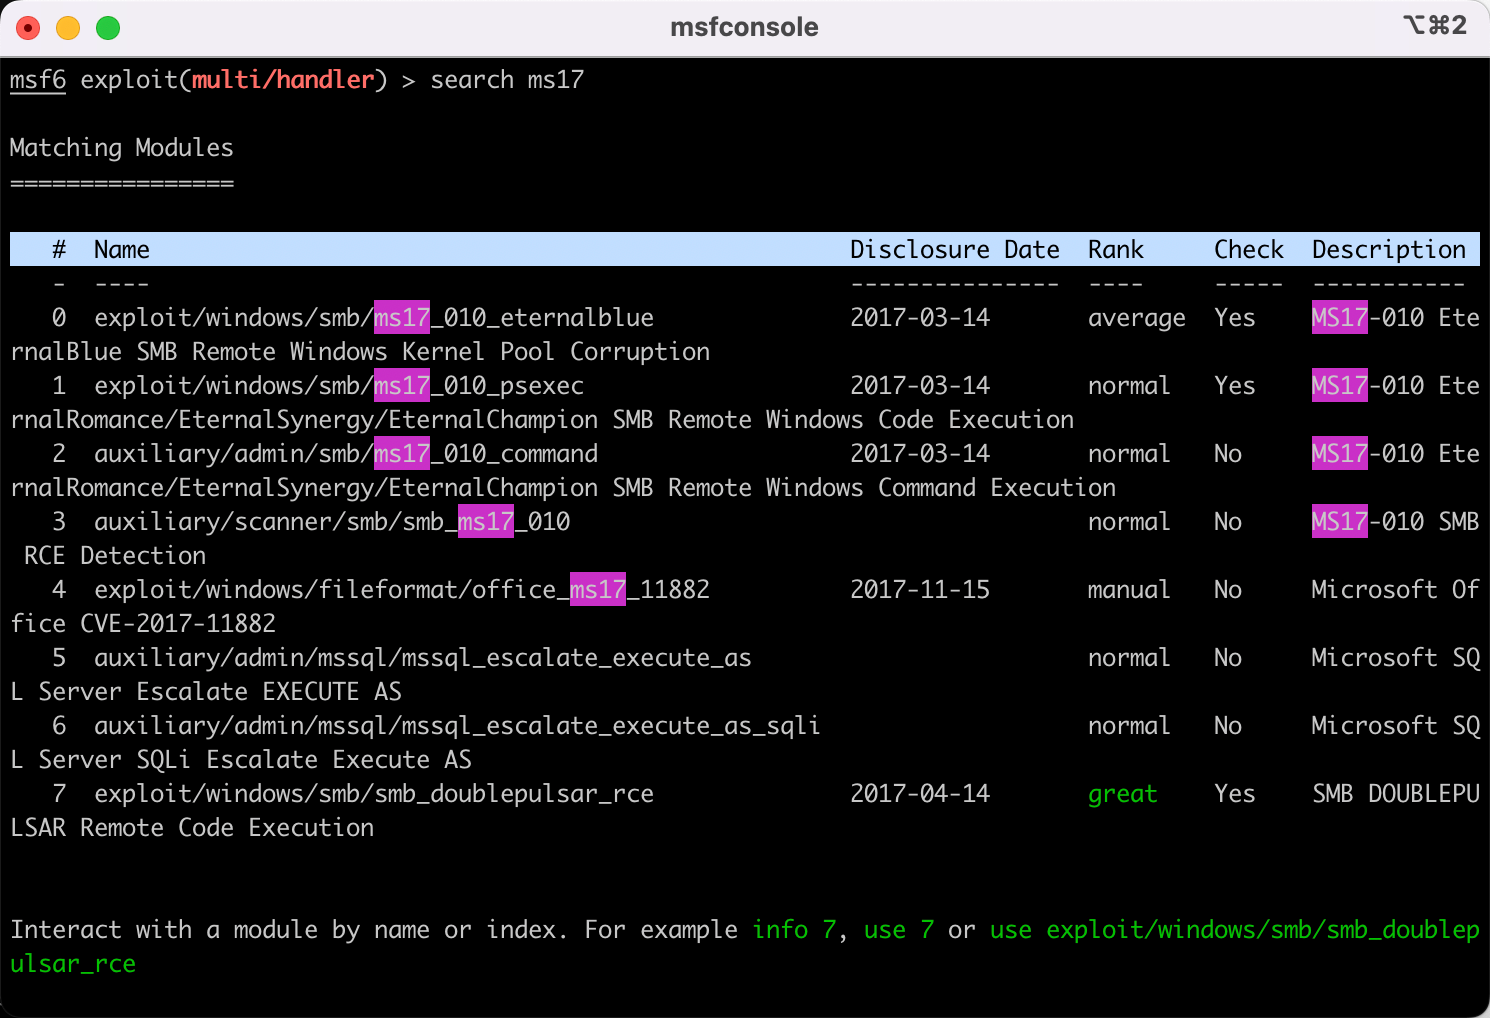Image resolution: width=1490 pixels, height=1018 pixels.
Task: Click exploit/windows/fileformat/office_ms17_11882 module name
Action: coord(402,590)
